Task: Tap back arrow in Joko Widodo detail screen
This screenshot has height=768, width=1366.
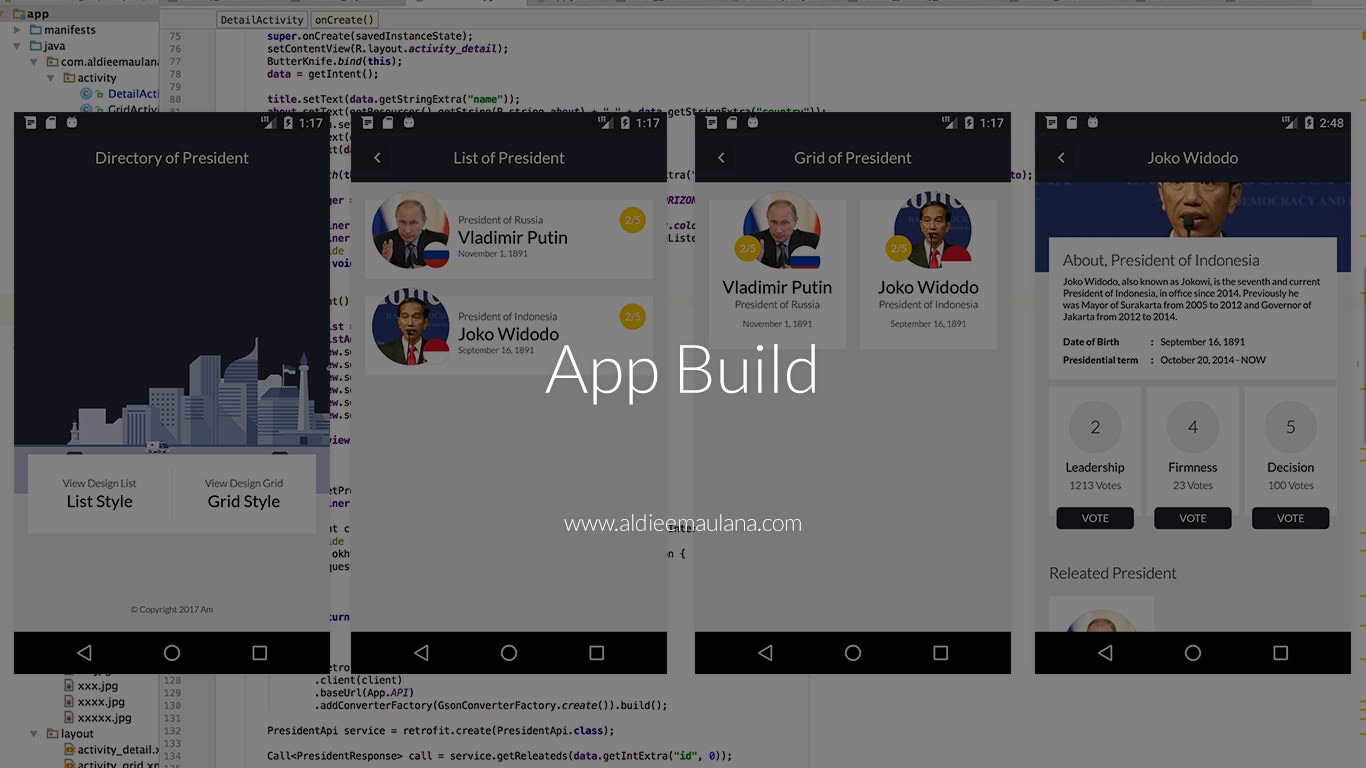Action: tap(1061, 158)
